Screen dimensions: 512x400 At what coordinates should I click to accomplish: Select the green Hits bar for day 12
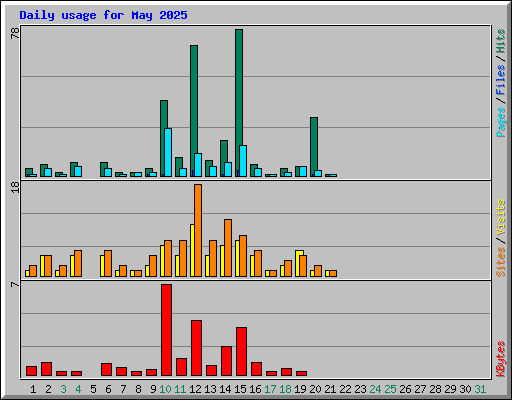point(194,111)
